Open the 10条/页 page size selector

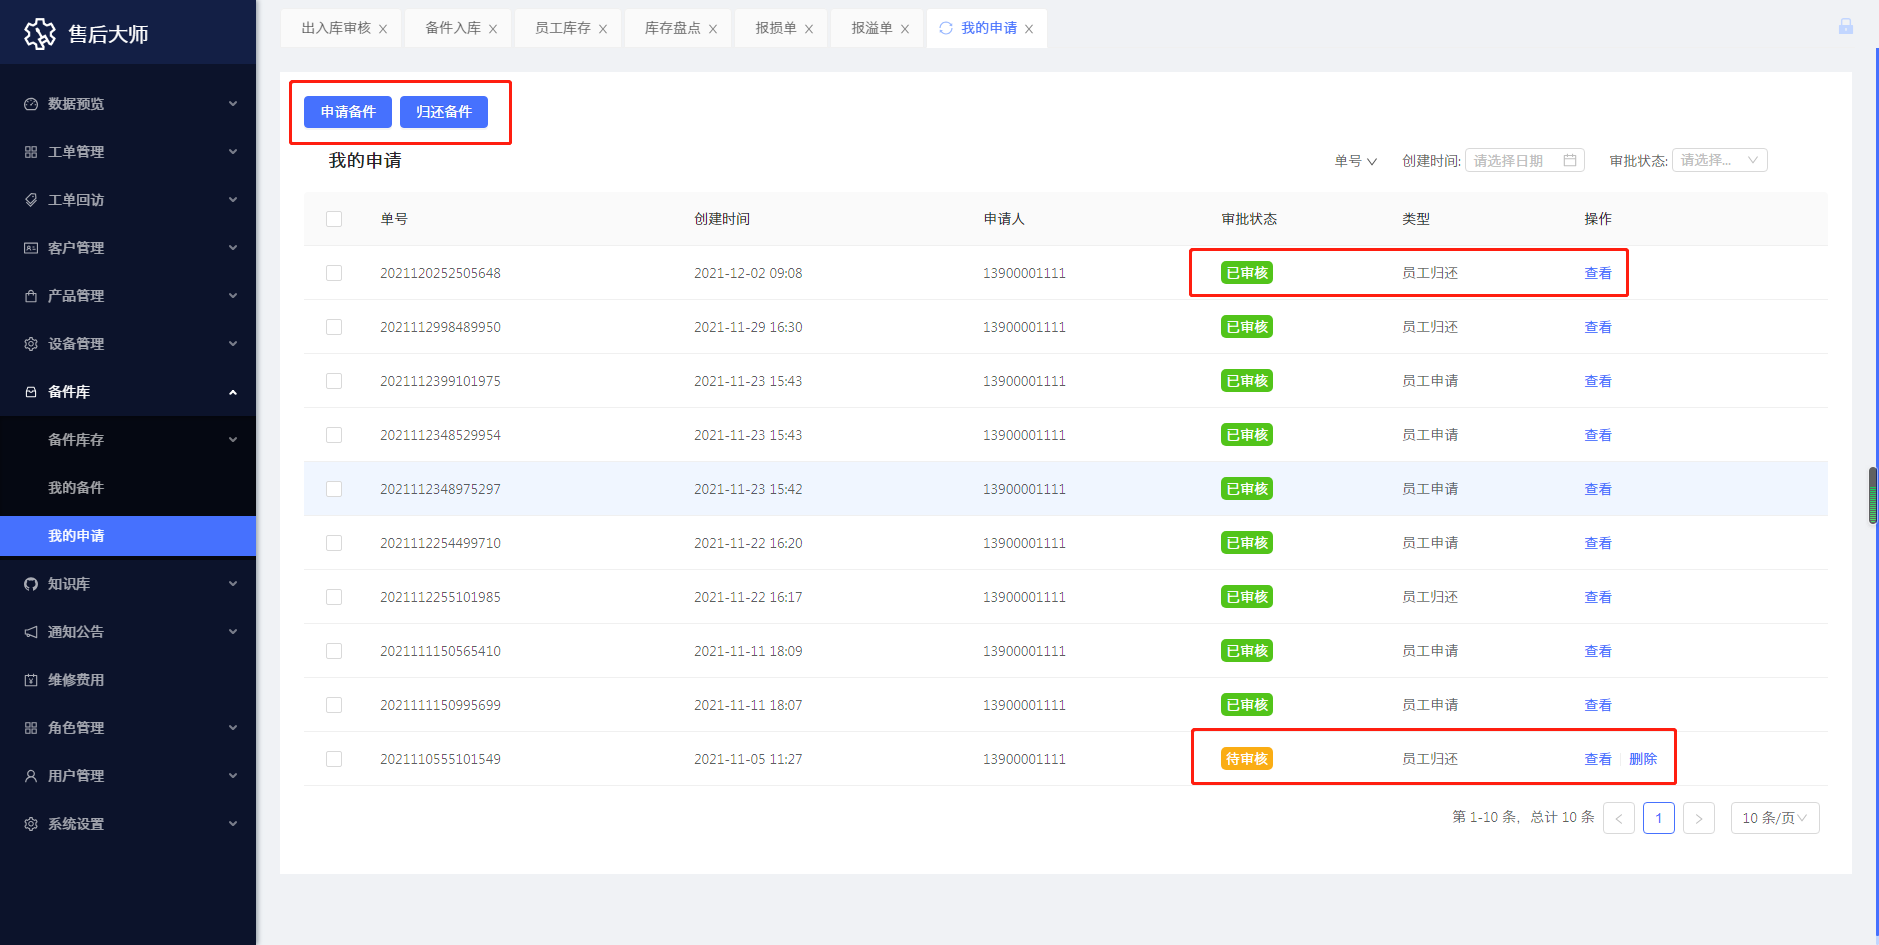click(1774, 817)
